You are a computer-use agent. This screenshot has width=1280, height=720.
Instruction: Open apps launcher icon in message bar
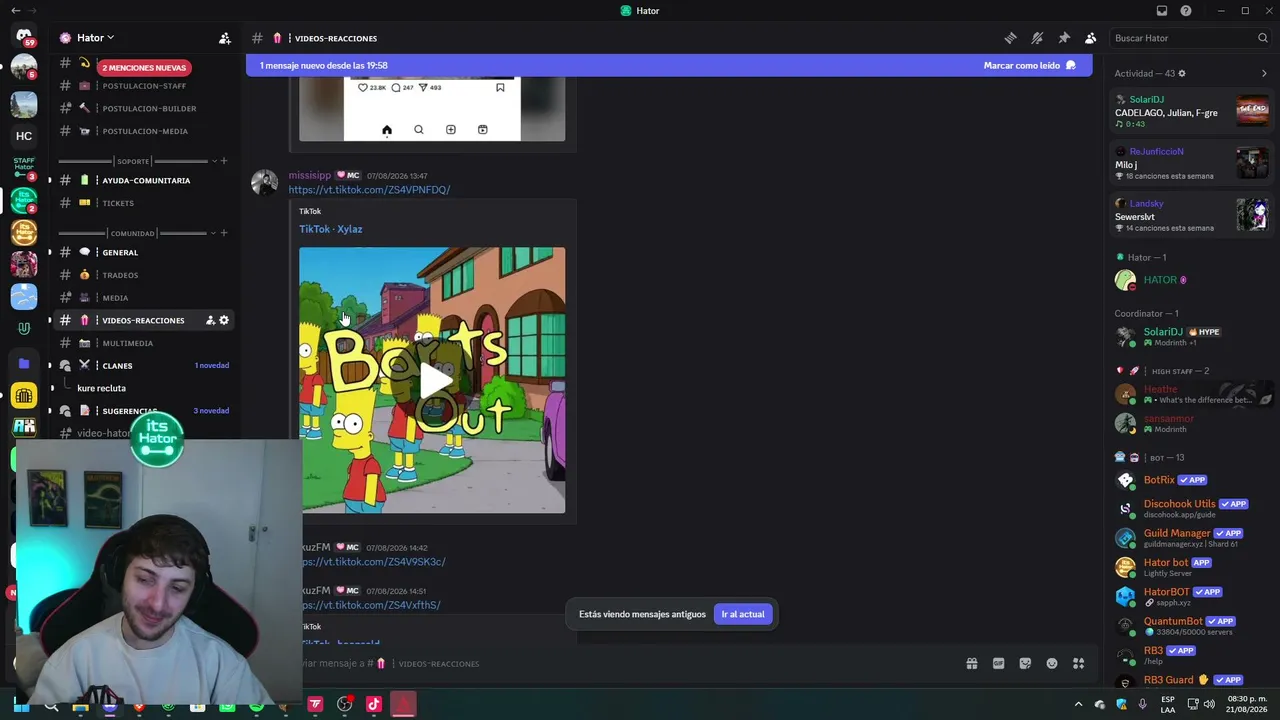coord(1078,663)
